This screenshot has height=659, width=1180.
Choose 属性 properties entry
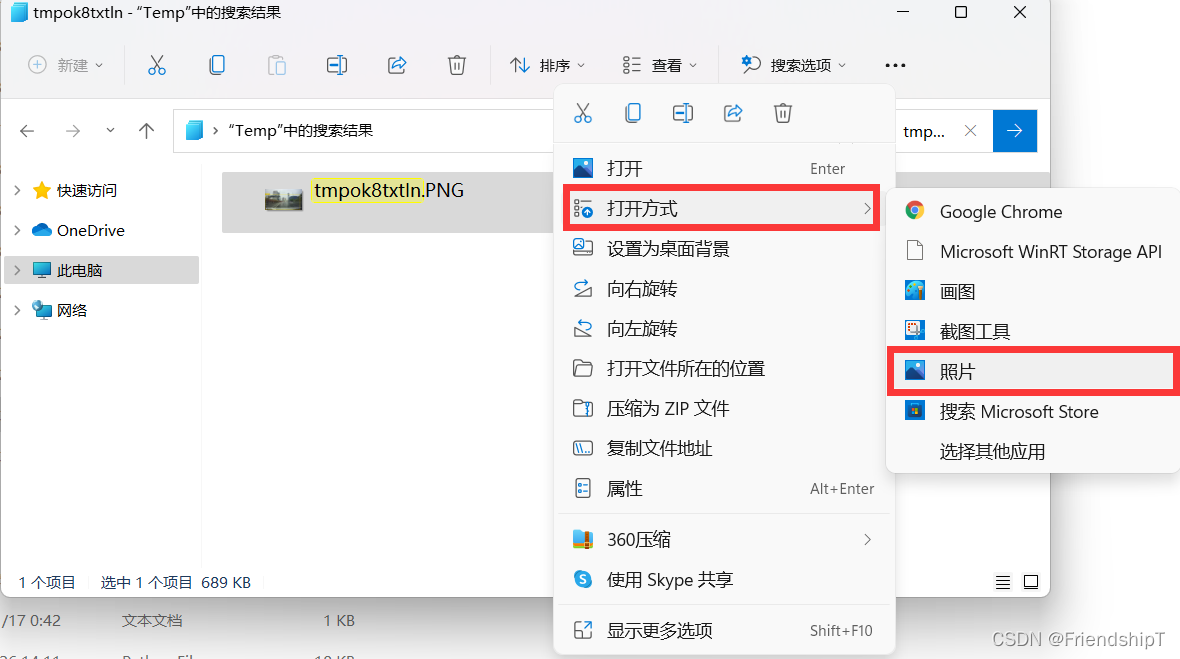coord(723,489)
